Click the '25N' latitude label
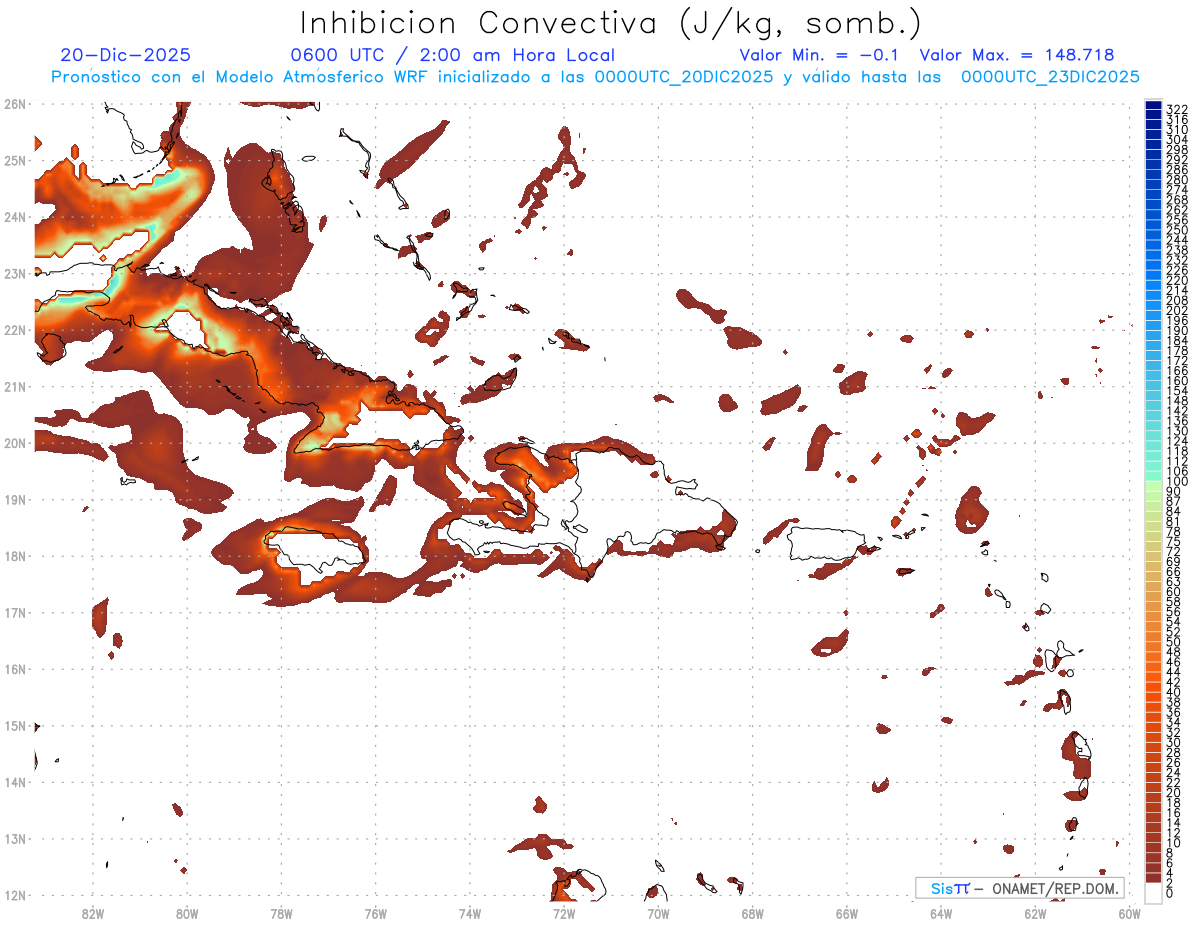This screenshot has width=1200, height=927. click(x=15, y=160)
